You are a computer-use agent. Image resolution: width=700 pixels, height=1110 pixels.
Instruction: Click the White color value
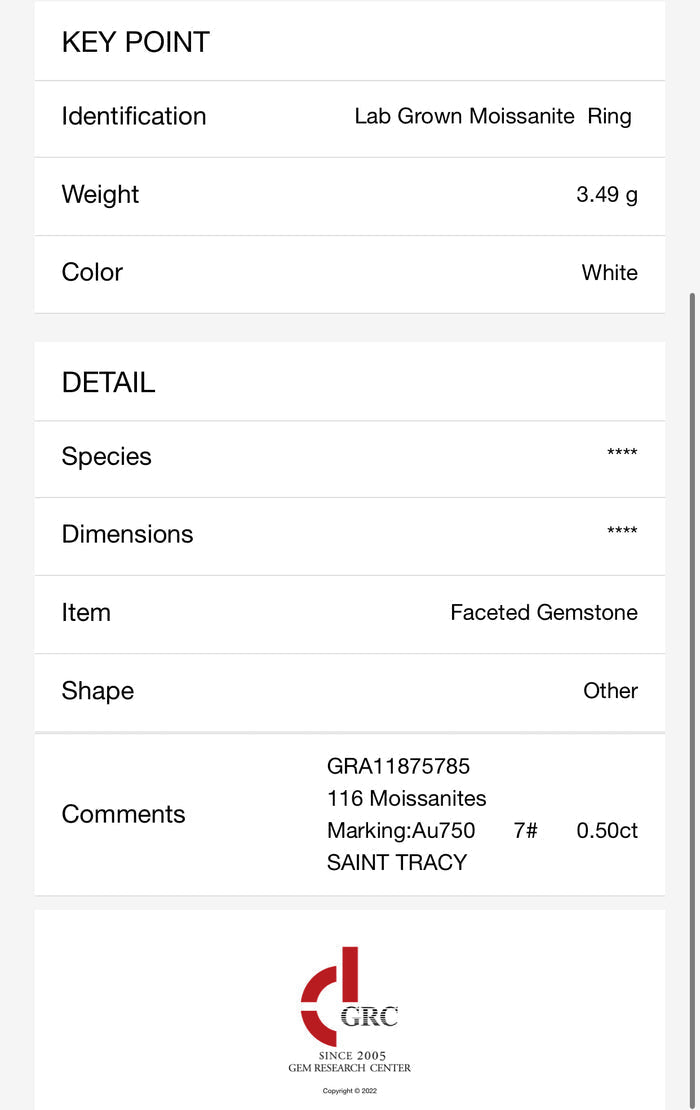[609, 273]
